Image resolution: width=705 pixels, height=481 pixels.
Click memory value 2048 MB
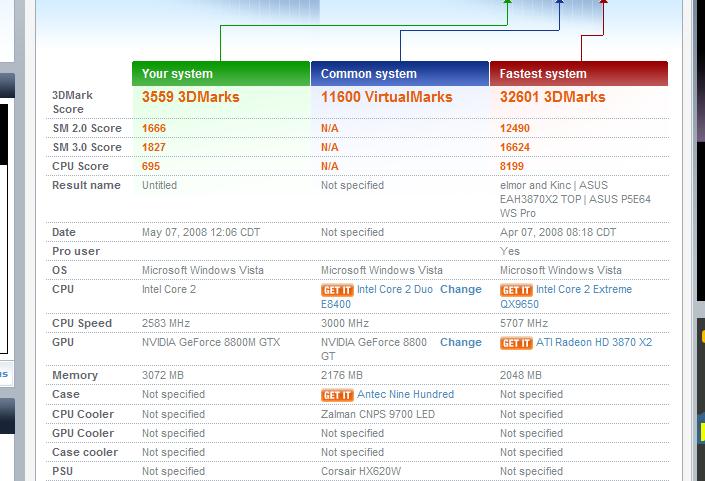[521, 375]
